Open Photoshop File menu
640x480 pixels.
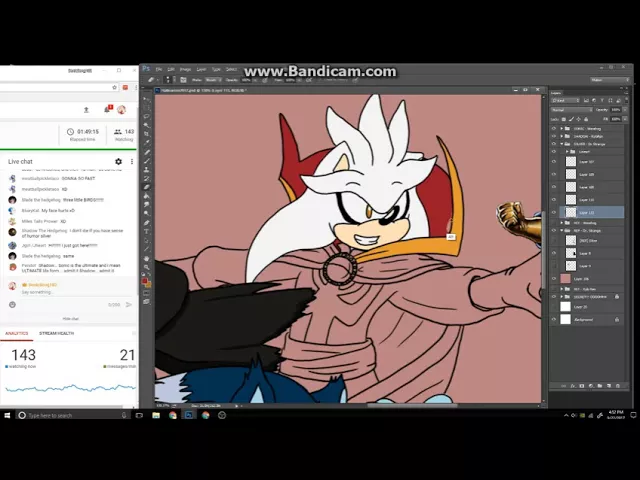click(x=159, y=69)
